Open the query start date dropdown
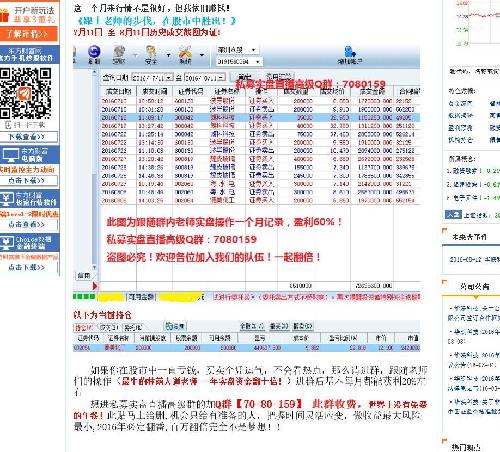This screenshot has height=452, width=500. (x=169, y=78)
